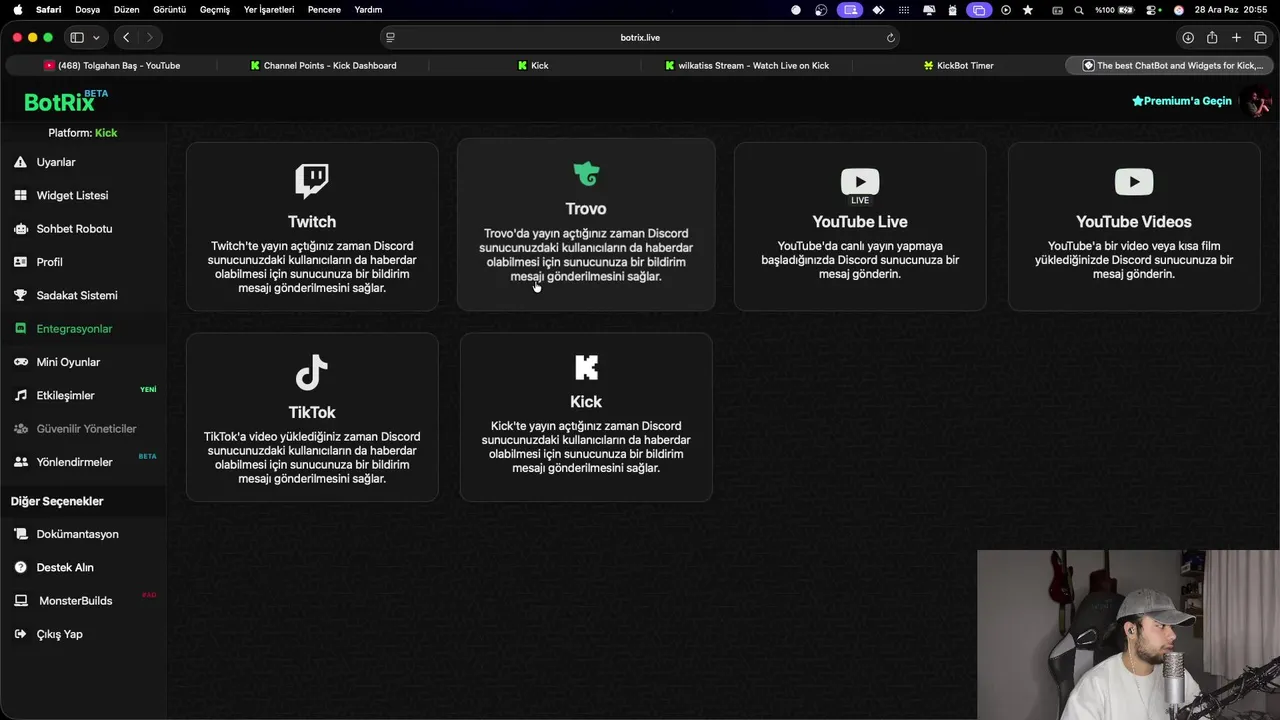Image resolution: width=1280 pixels, height=720 pixels.
Task: Click the new tab plus icon
Action: click(x=1236, y=37)
